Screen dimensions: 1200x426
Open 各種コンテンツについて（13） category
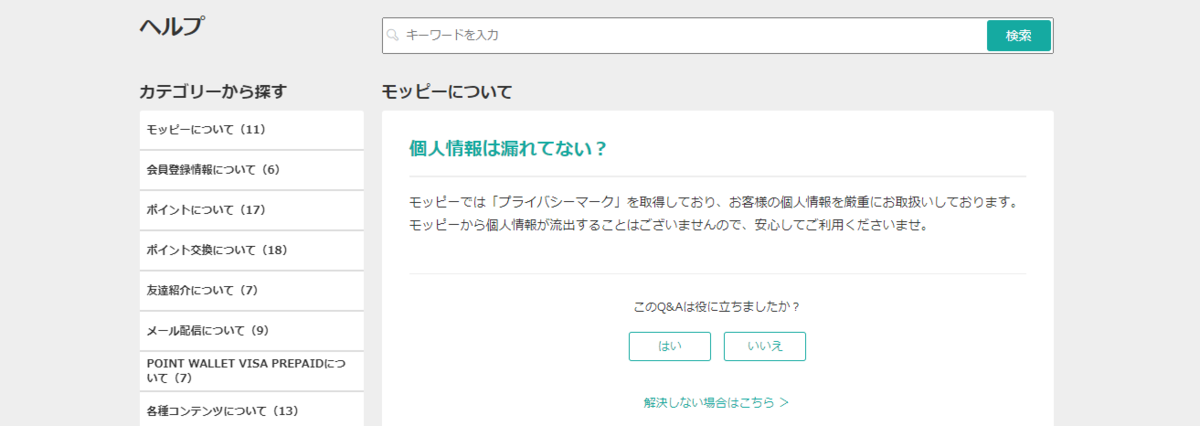pyautogui.click(x=252, y=410)
